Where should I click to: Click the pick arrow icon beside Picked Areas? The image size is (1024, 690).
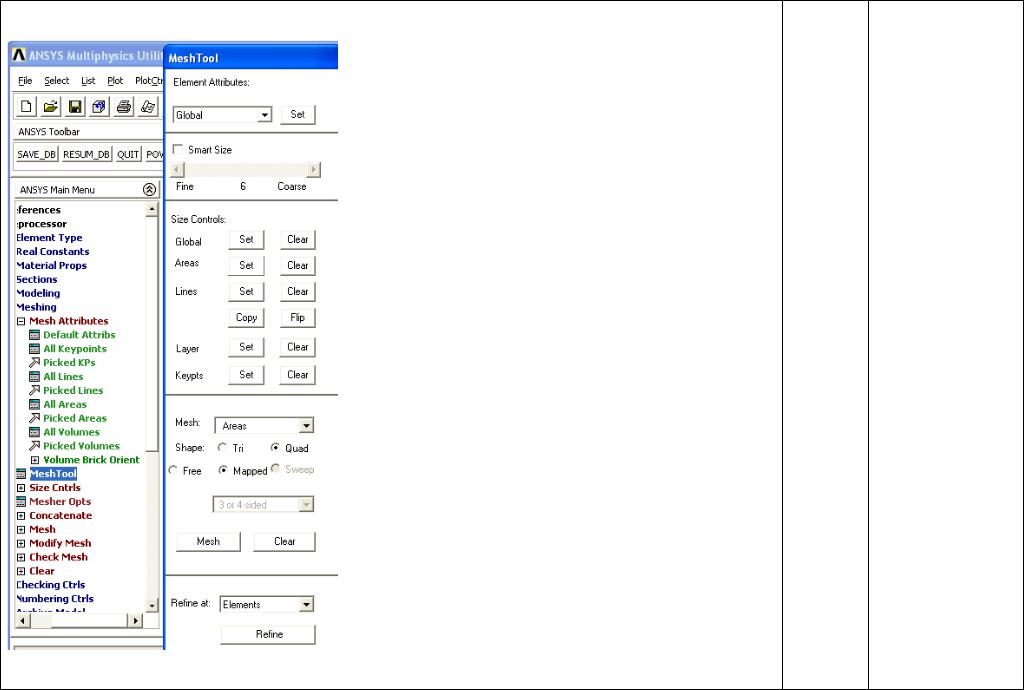click(x=35, y=418)
